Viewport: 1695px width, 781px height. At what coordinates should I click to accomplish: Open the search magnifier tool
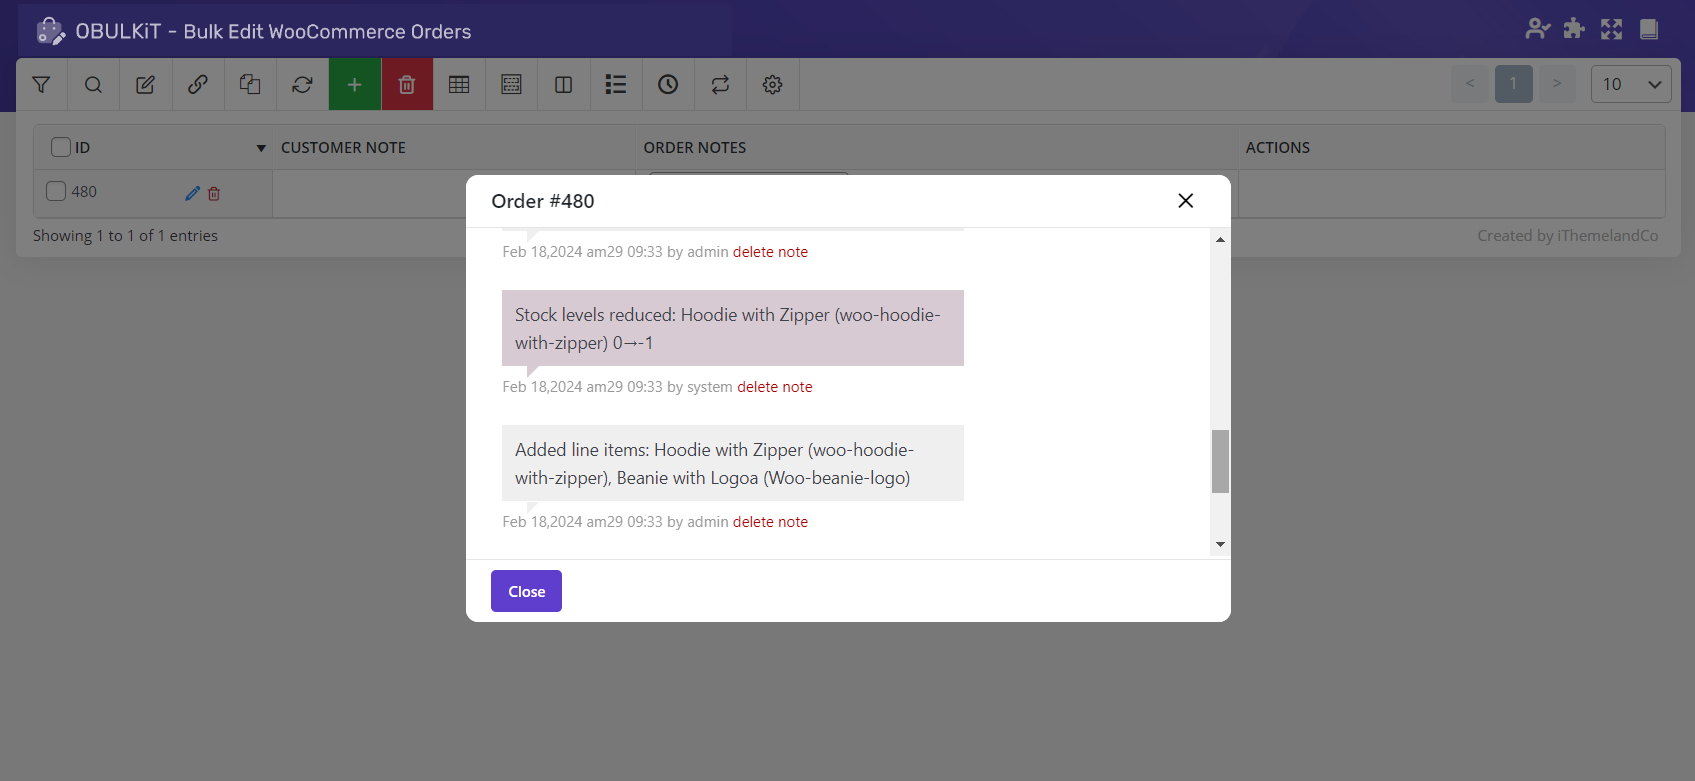click(x=93, y=85)
